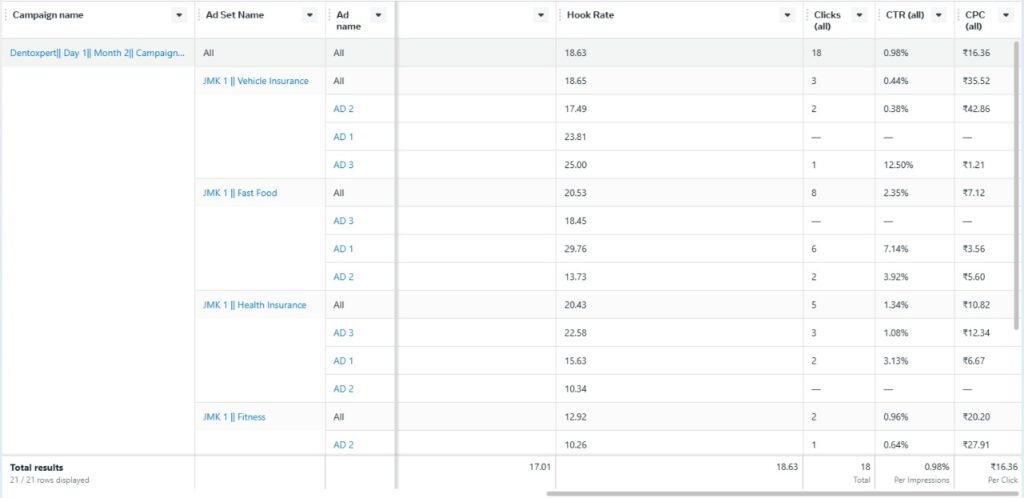Click the horizontal scrollbar at the table bottom
This screenshot has height=498, width=1024.
pos(782,493)
